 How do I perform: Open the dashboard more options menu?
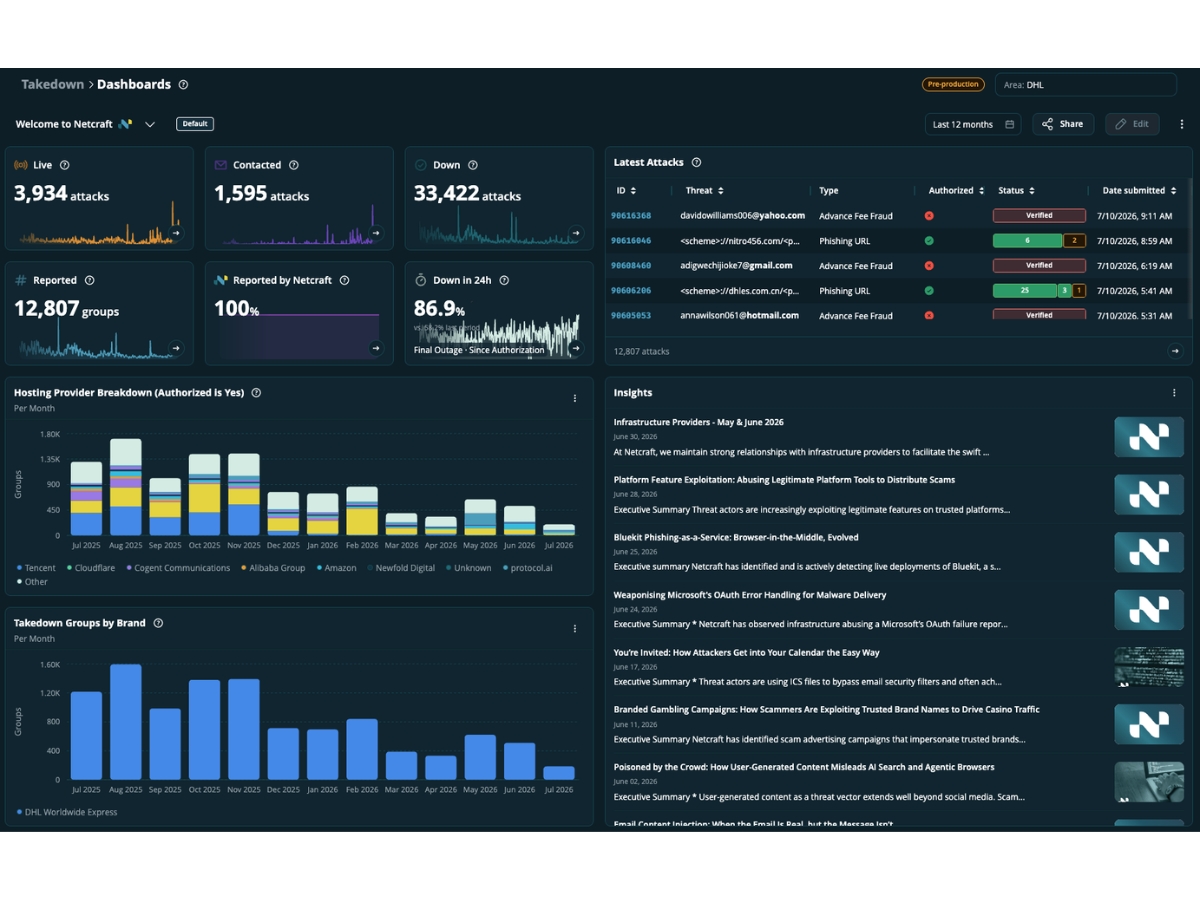tap(1182, 124)
